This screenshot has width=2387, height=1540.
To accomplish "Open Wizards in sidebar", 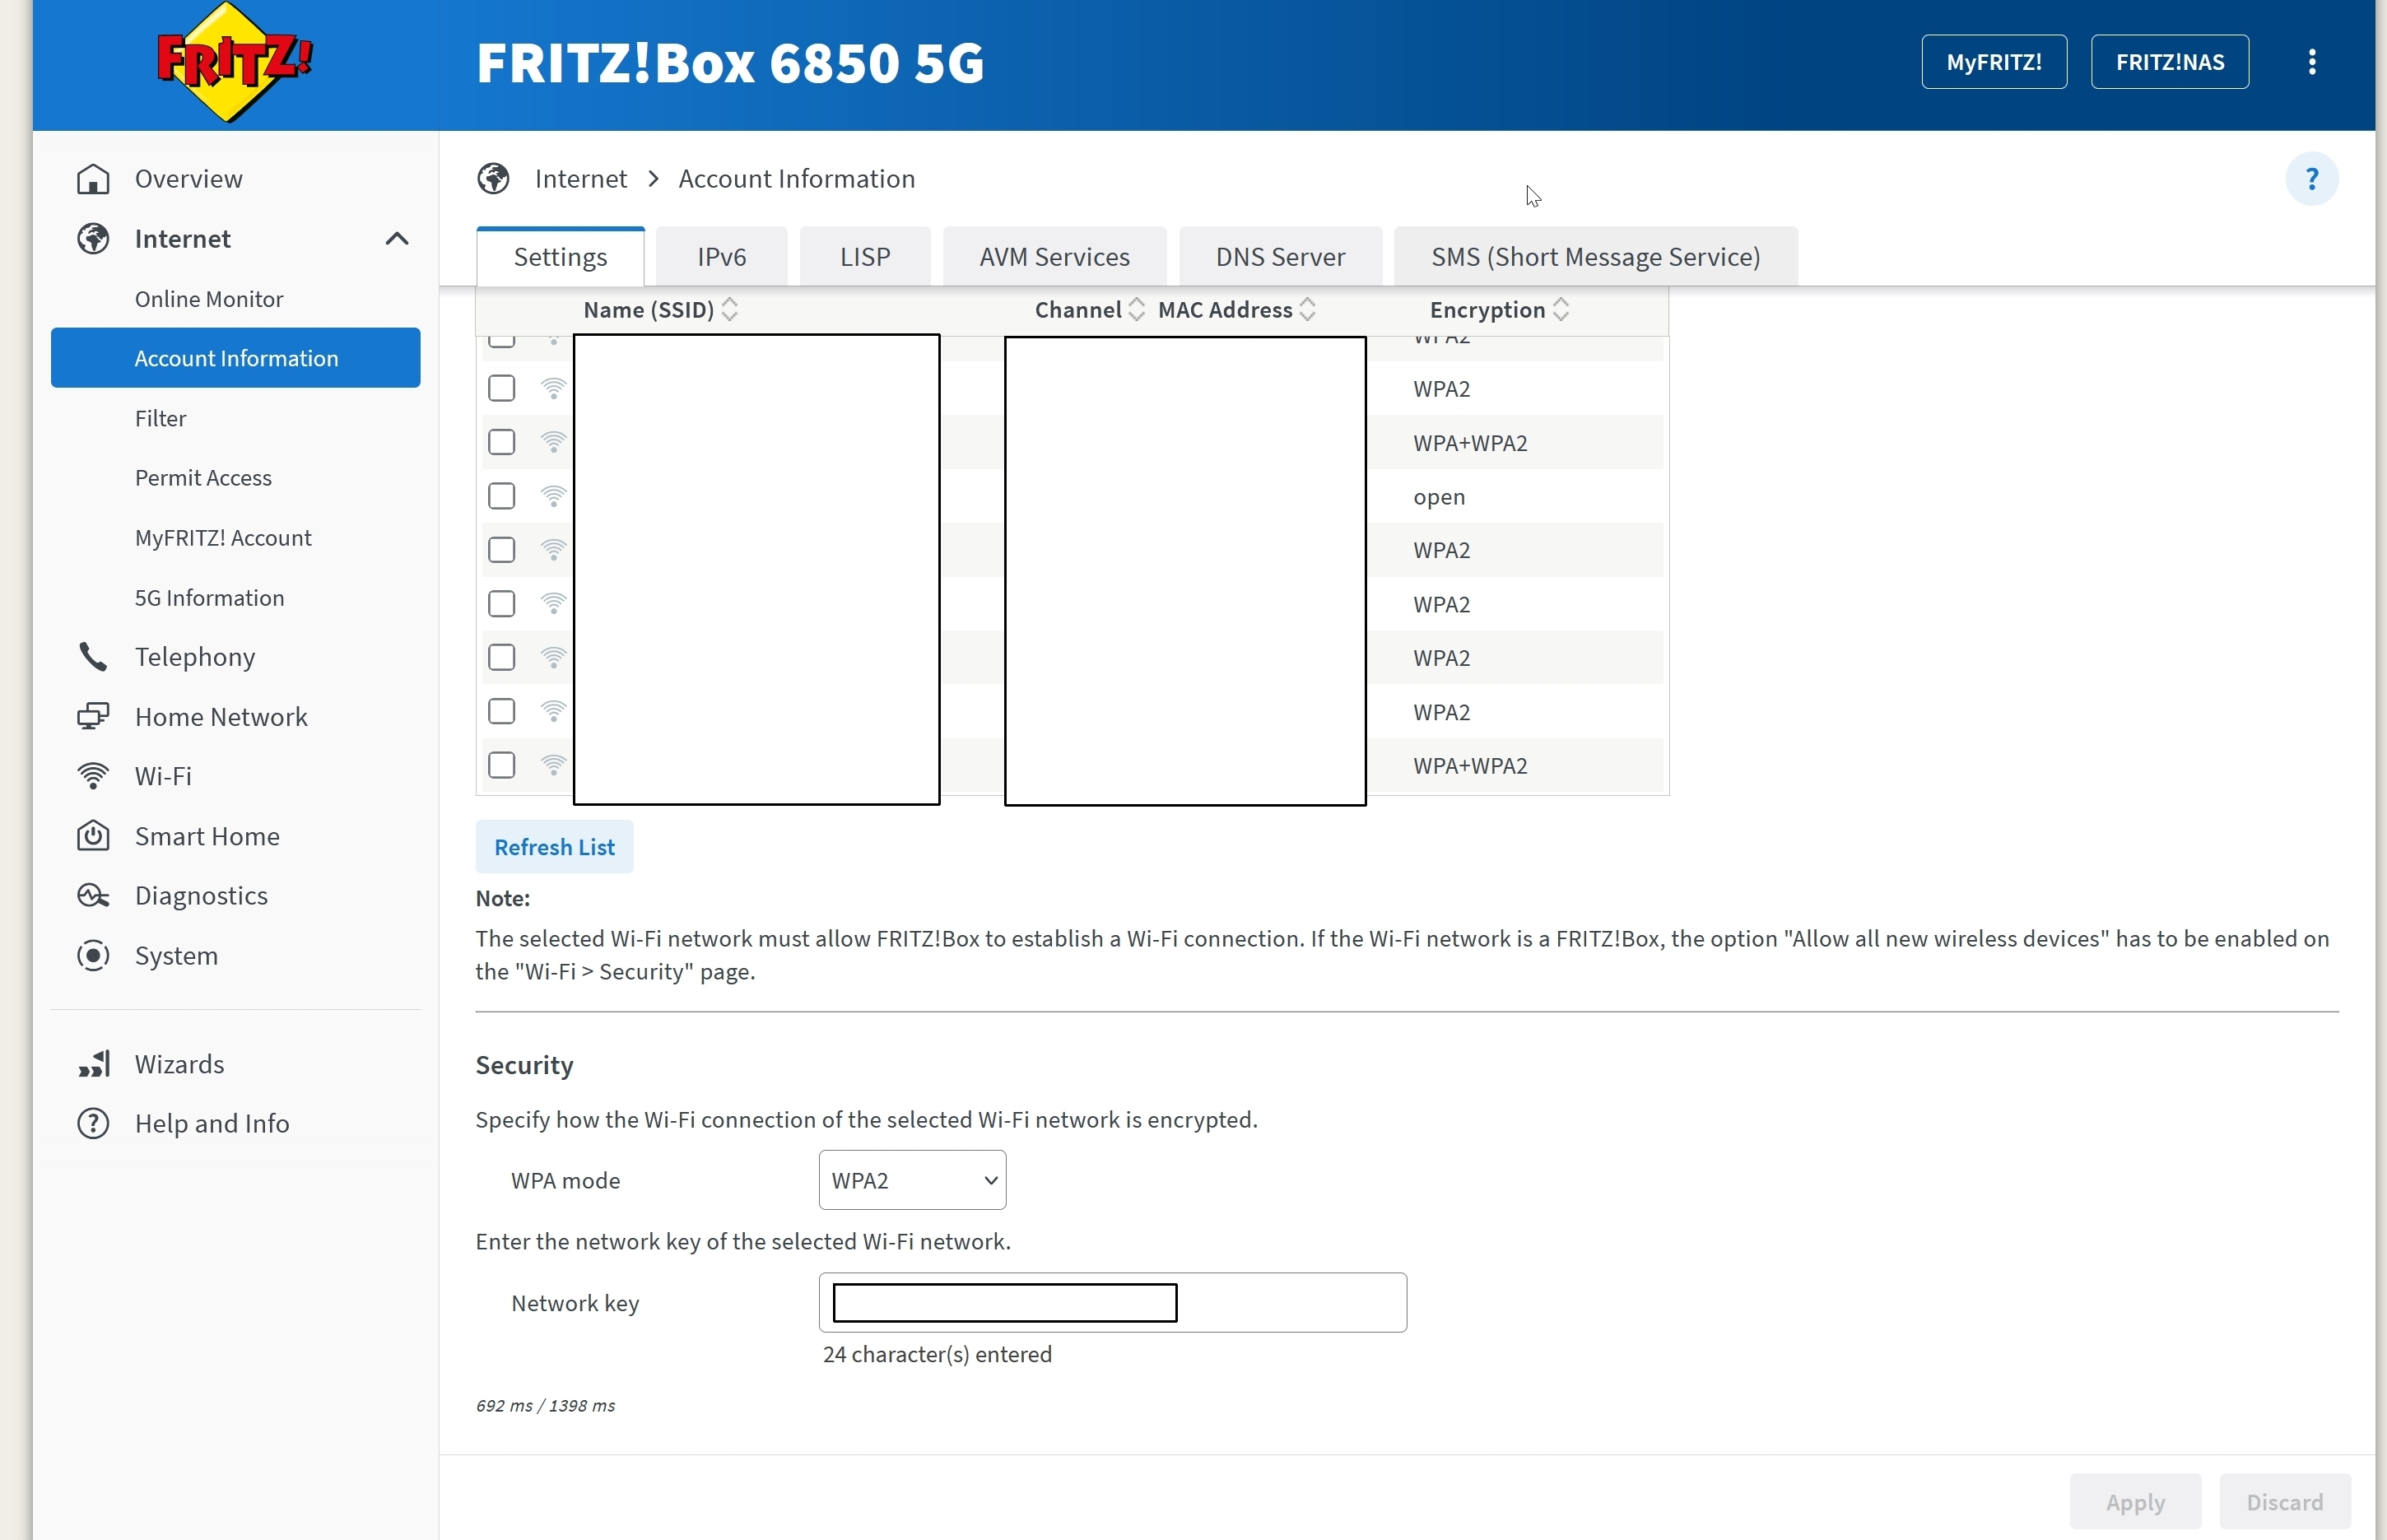I will pos(180,1064).
